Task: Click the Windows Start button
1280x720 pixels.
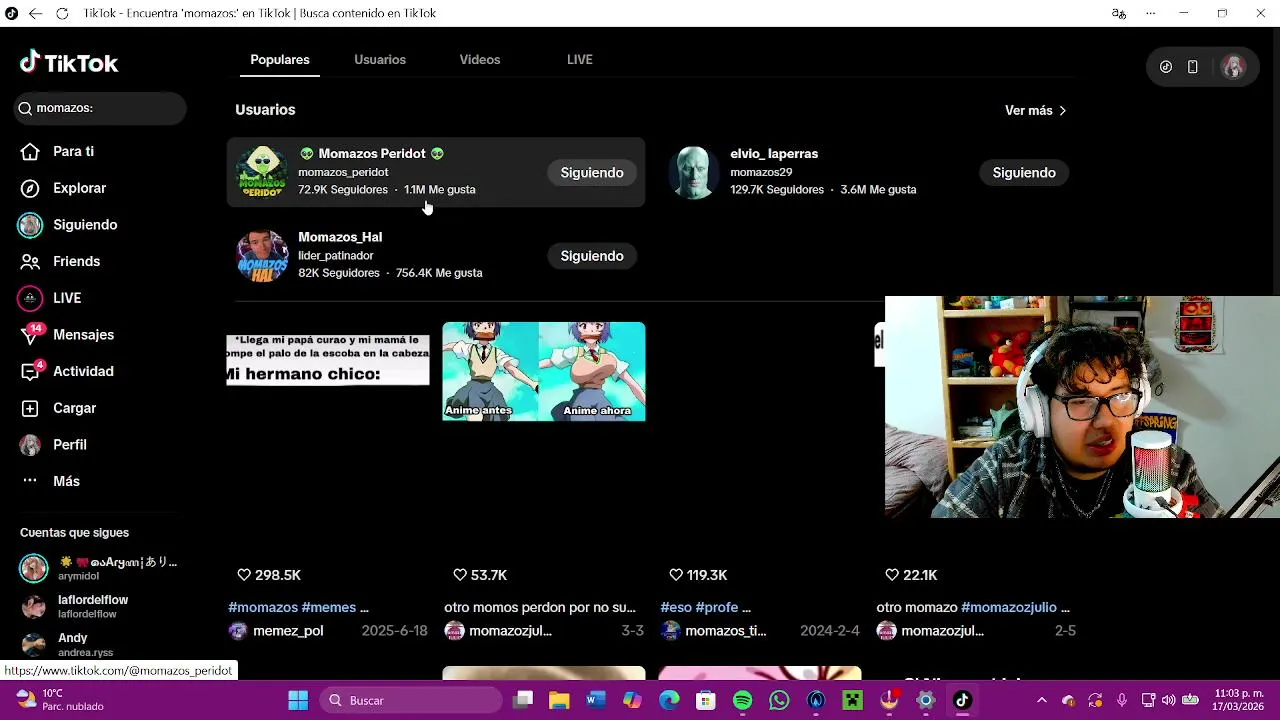Action: (298, 700)
